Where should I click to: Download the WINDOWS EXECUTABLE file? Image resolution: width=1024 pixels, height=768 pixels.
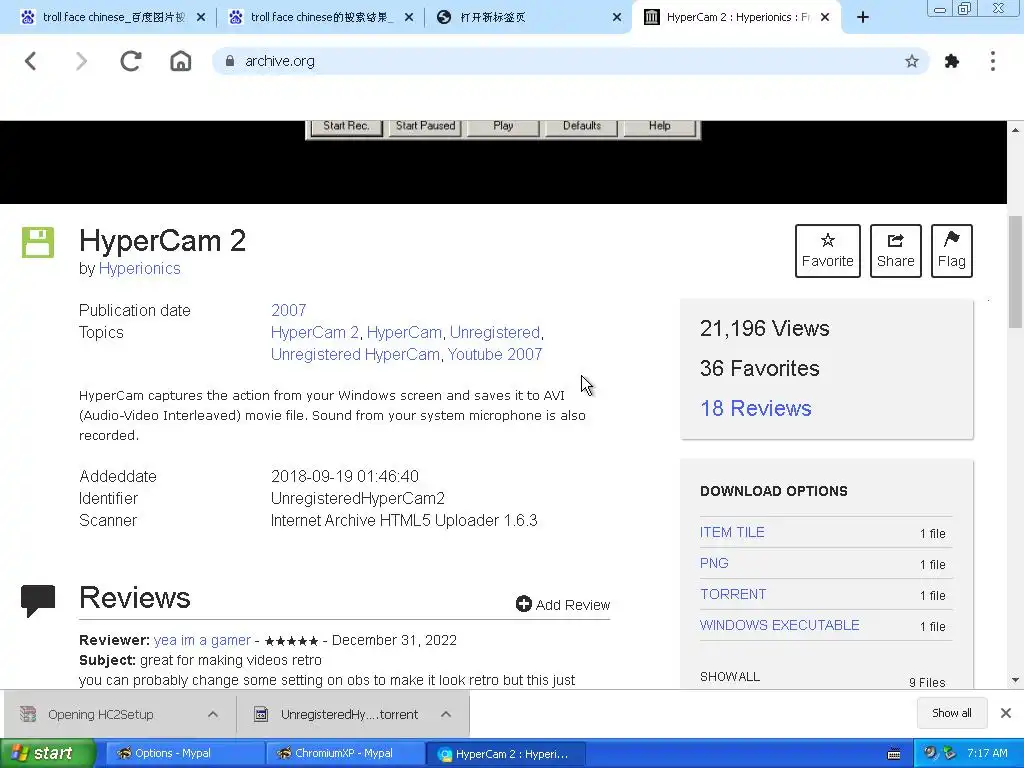coord(779,625)
